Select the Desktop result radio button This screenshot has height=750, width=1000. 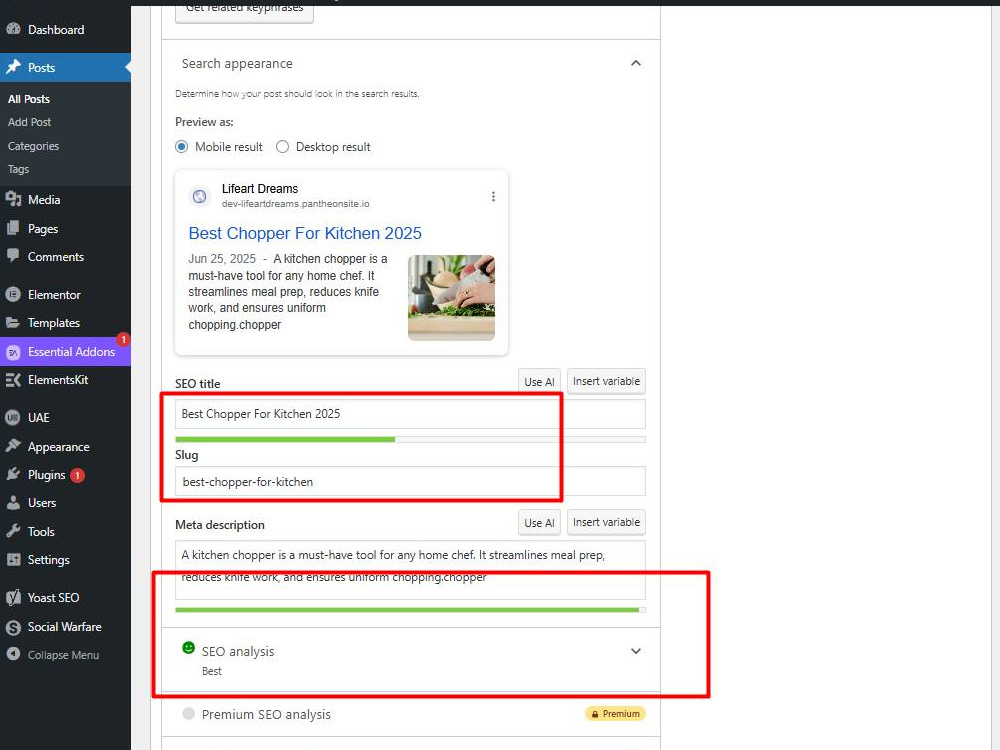[x=283, y=147]
